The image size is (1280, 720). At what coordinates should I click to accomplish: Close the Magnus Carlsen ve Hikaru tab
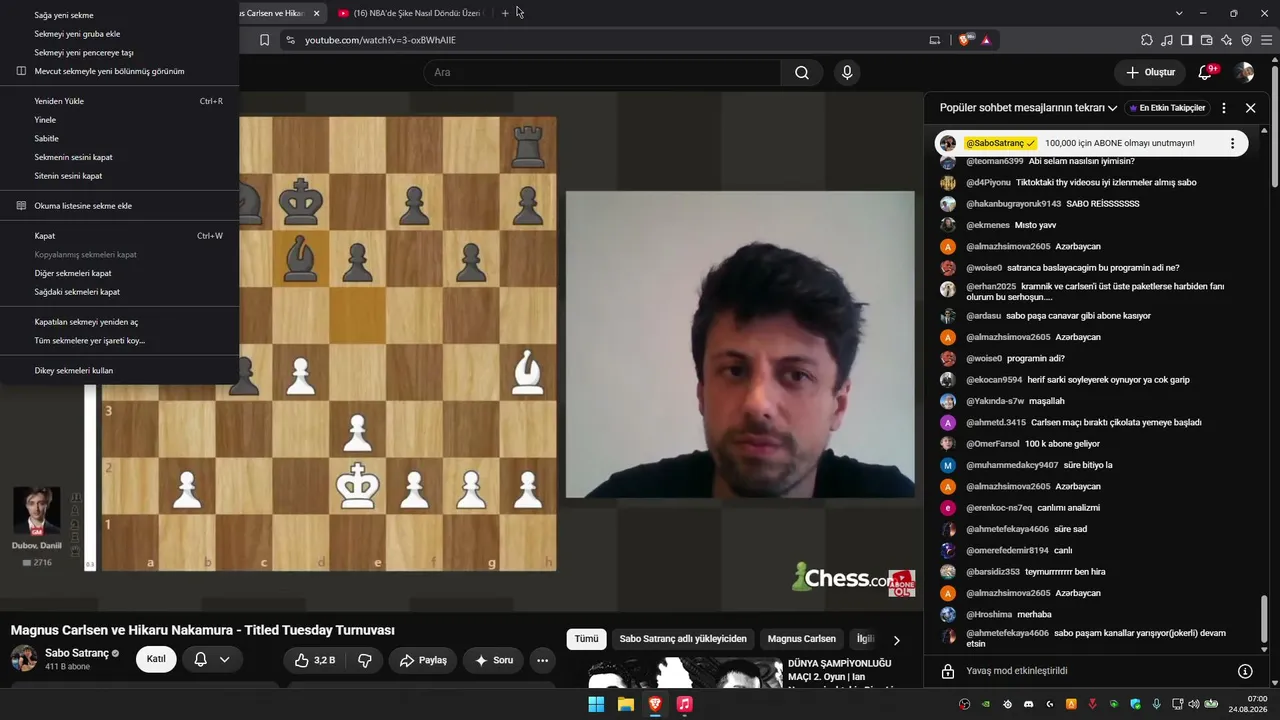coord(316,13)
